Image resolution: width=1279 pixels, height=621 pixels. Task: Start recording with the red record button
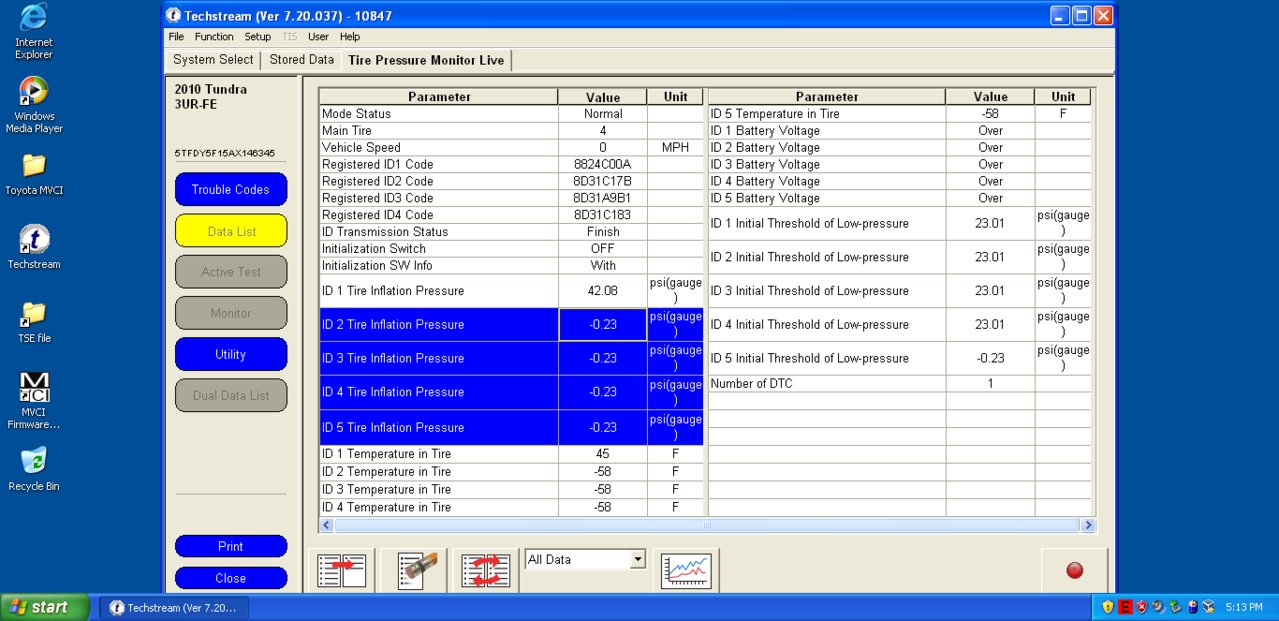[1075, 571]
